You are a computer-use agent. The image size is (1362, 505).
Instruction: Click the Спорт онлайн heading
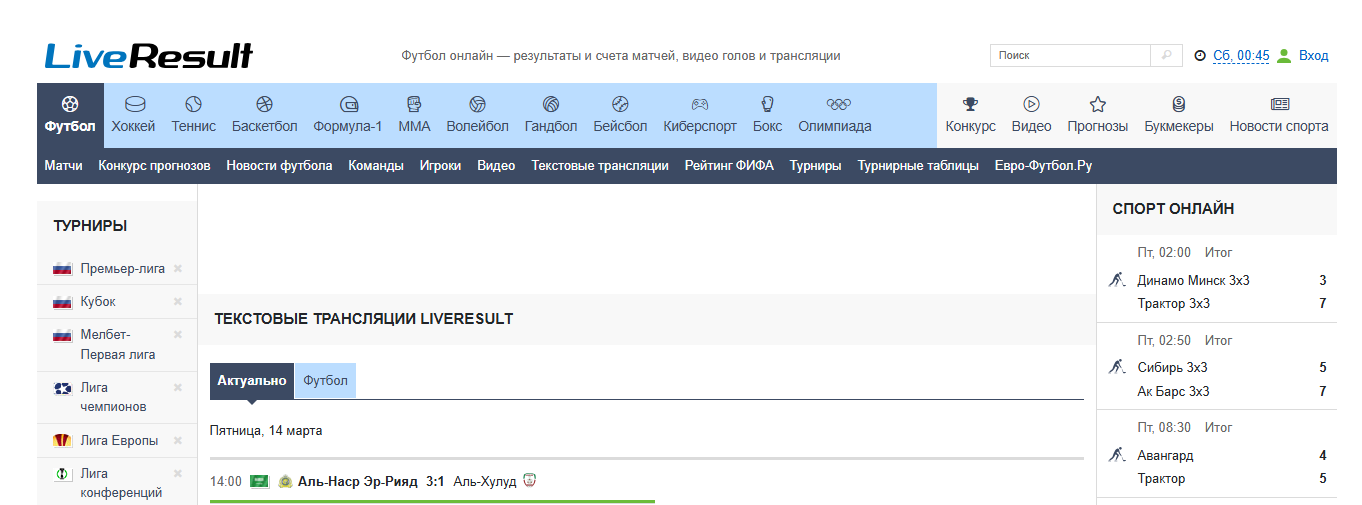1173,209
